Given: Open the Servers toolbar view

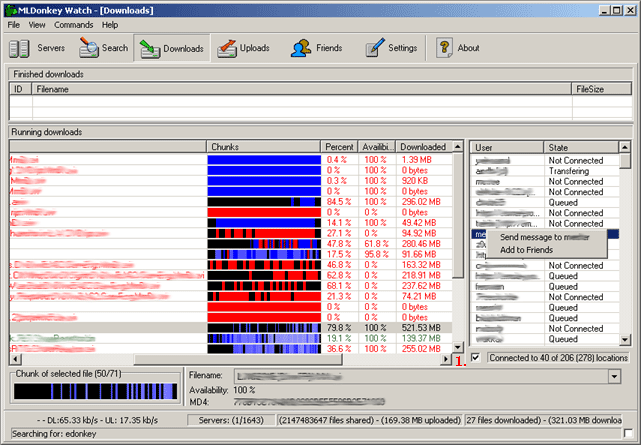Looking at the screenshot, I should 39,48.
